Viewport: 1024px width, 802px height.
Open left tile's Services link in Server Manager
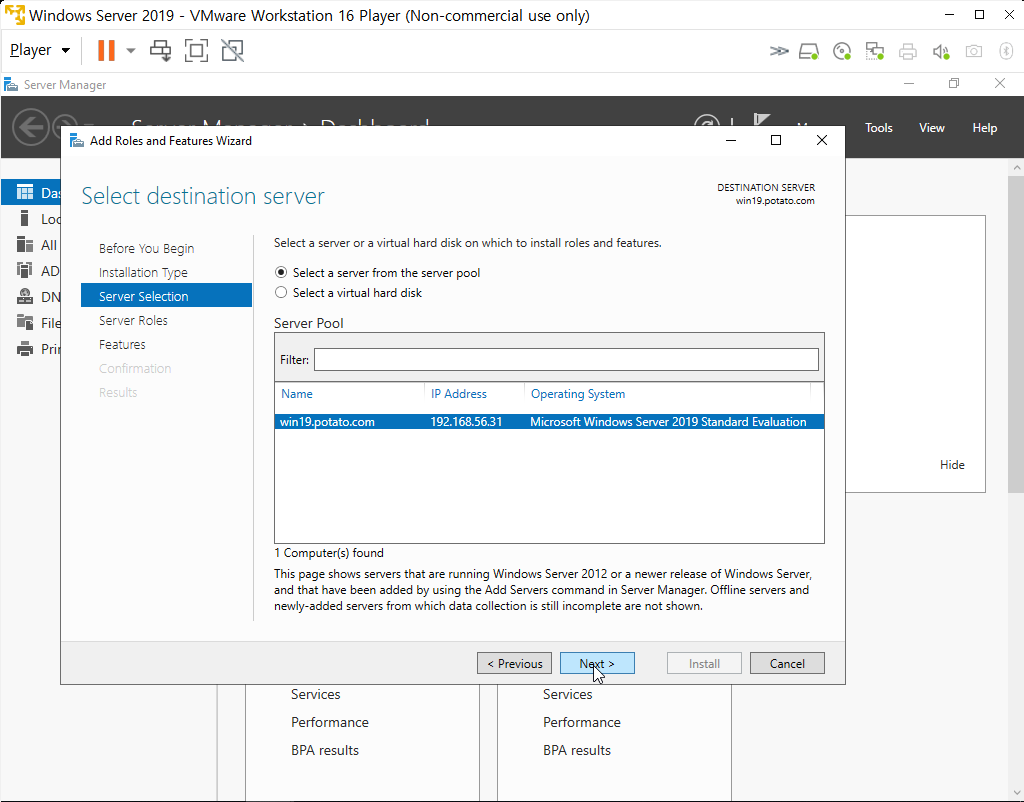coord(315,694)
